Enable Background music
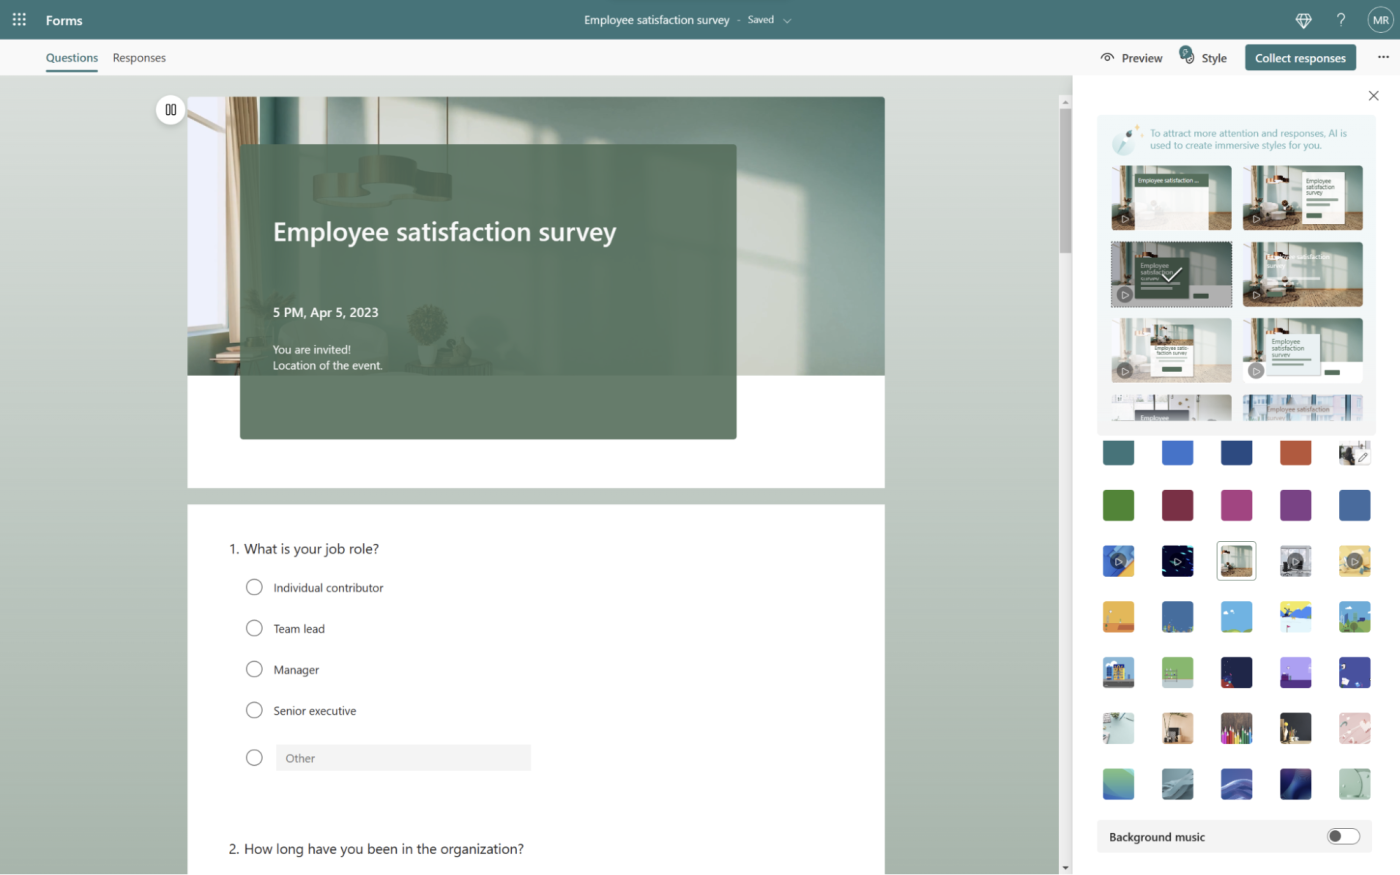Image resolution: width=1400 pixels, height=875 pixels. point(1343,836)
